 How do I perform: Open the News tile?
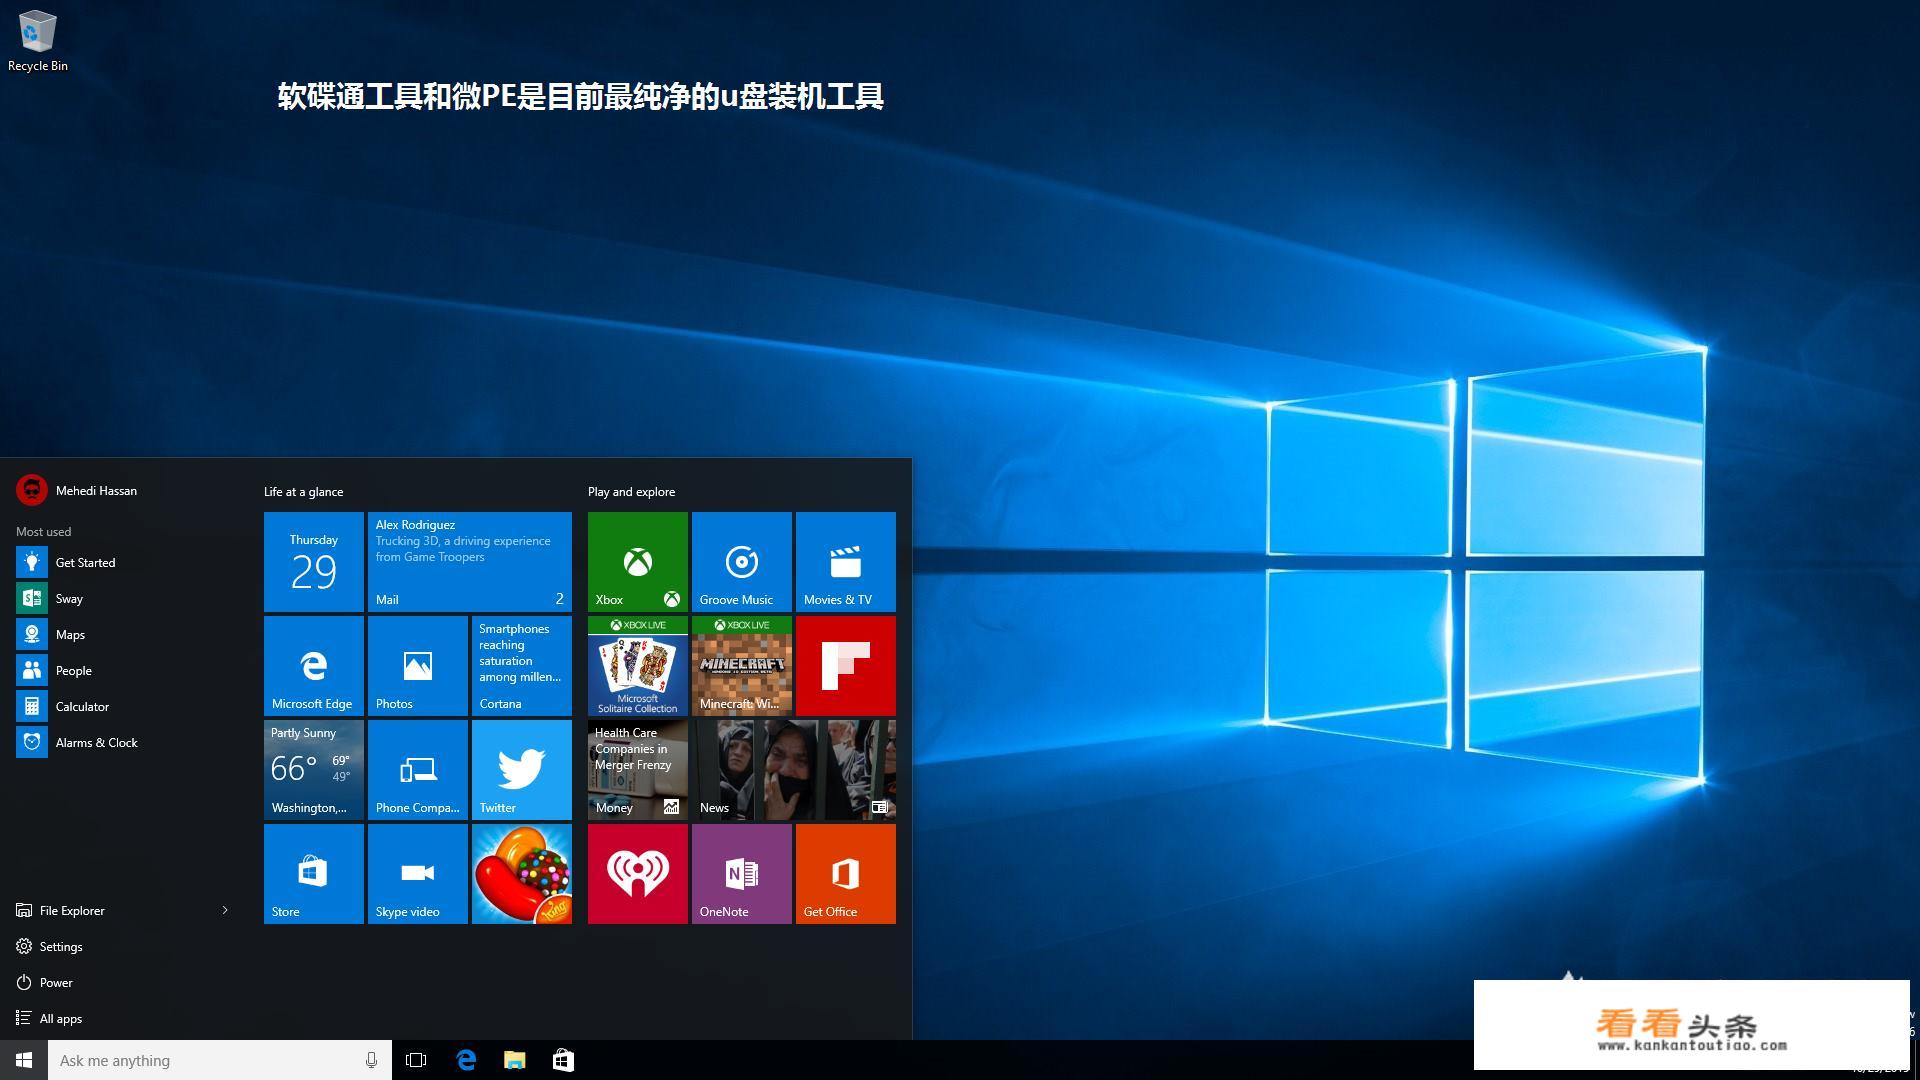click(x=794, y=770)
